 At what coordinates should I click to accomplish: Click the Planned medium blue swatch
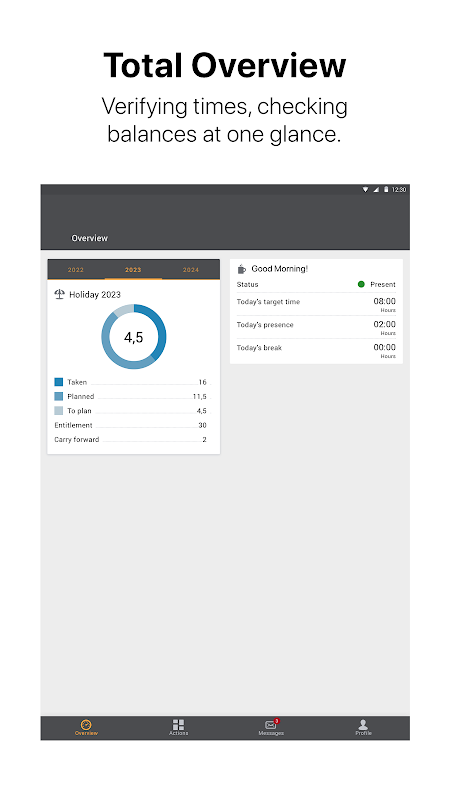point(59,396)
